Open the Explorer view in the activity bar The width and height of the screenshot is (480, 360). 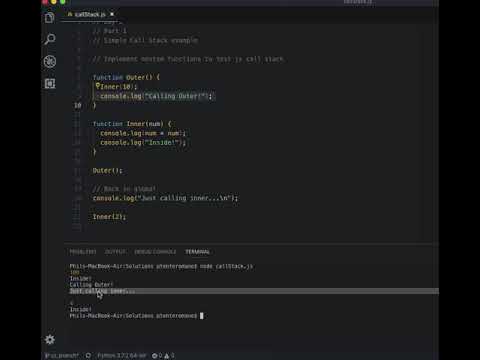49,18
